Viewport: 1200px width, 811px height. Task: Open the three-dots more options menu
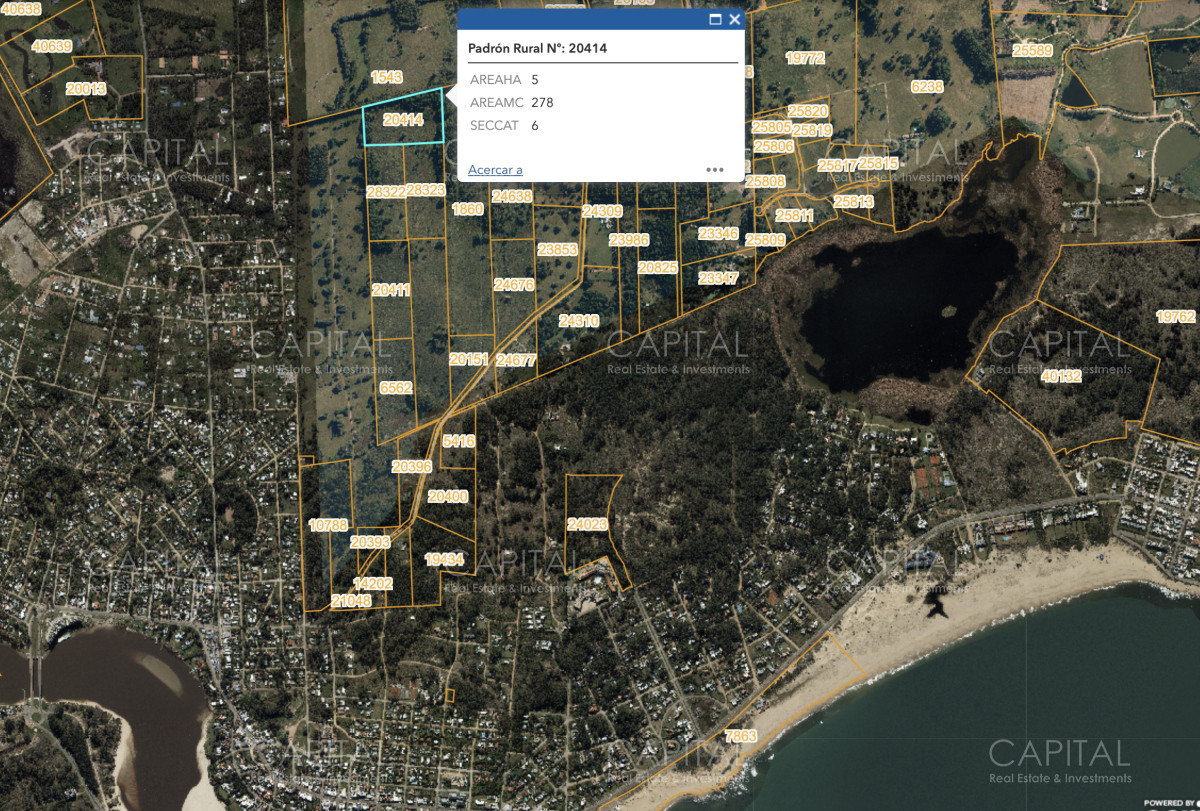tap(715, 170)
